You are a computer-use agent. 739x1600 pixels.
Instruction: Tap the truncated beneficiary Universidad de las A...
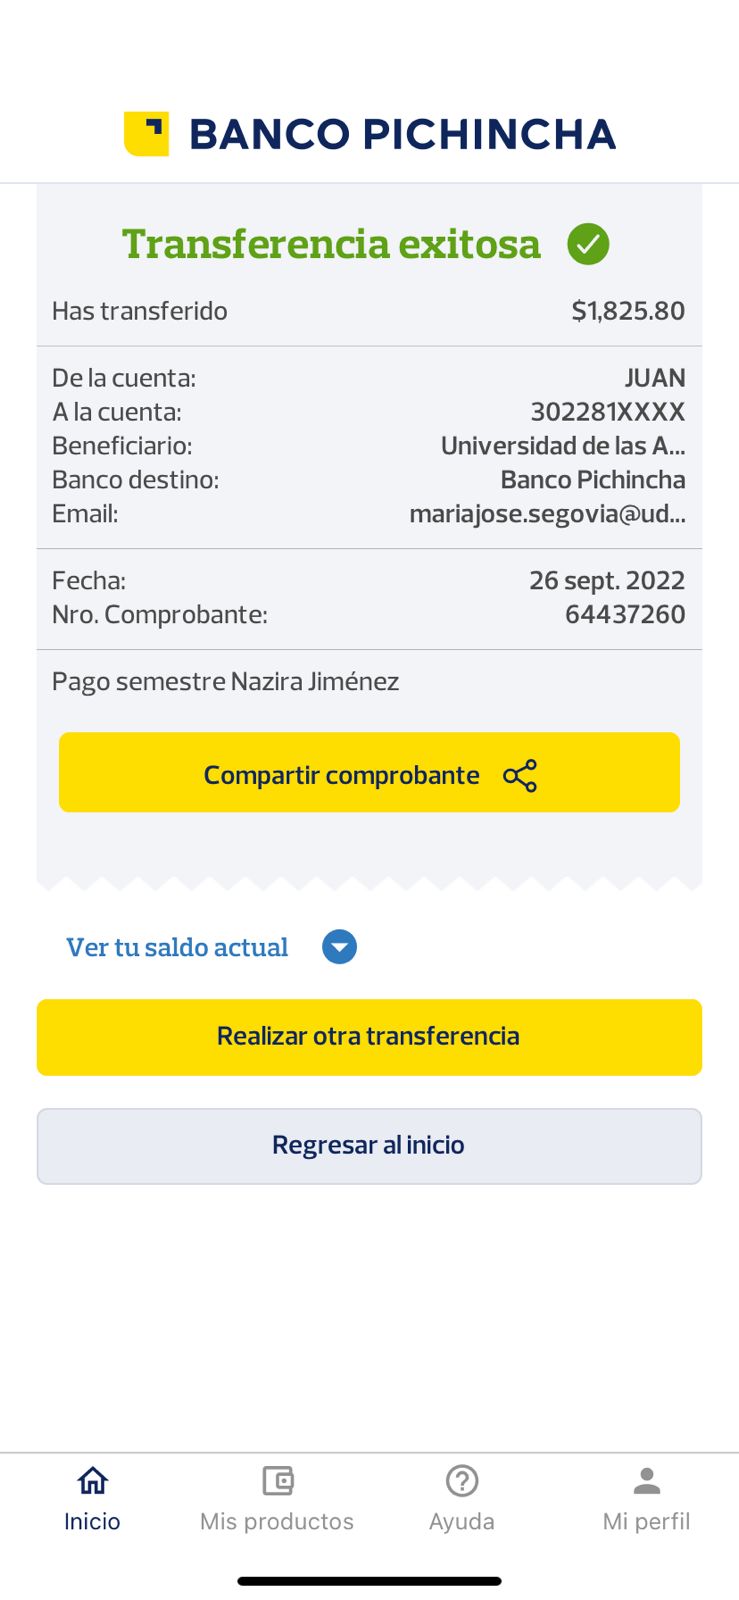coord(563,446)
